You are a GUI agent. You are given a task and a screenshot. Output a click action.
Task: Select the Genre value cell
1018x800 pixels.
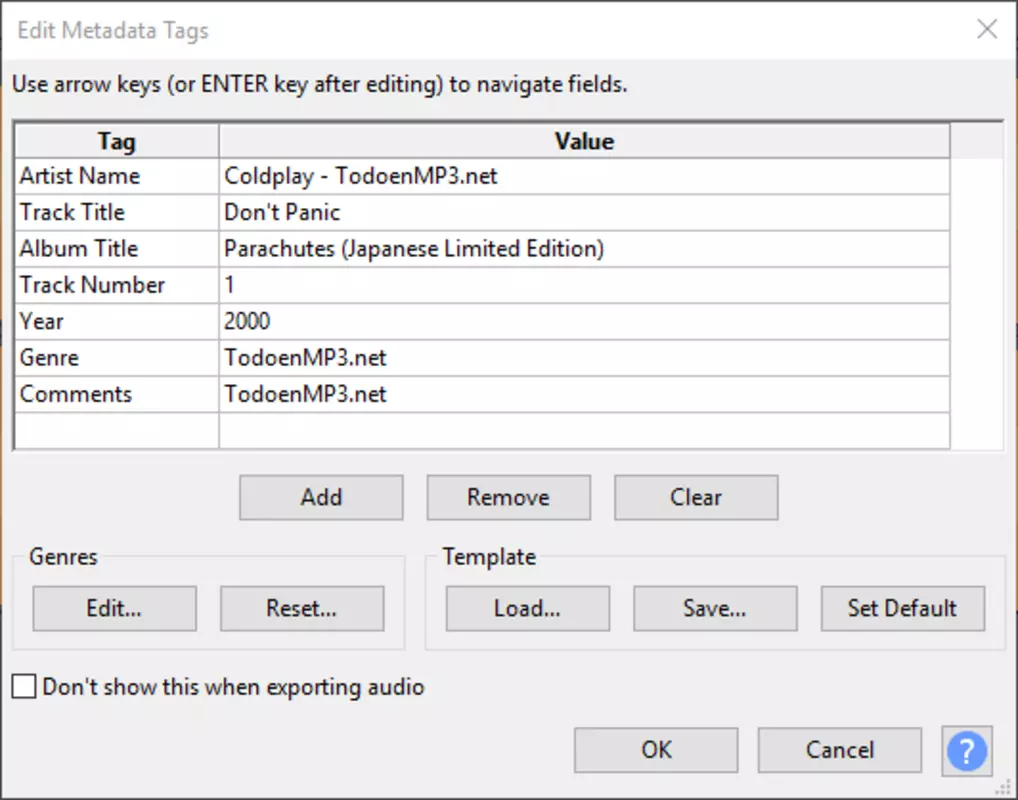coord(584,358)
